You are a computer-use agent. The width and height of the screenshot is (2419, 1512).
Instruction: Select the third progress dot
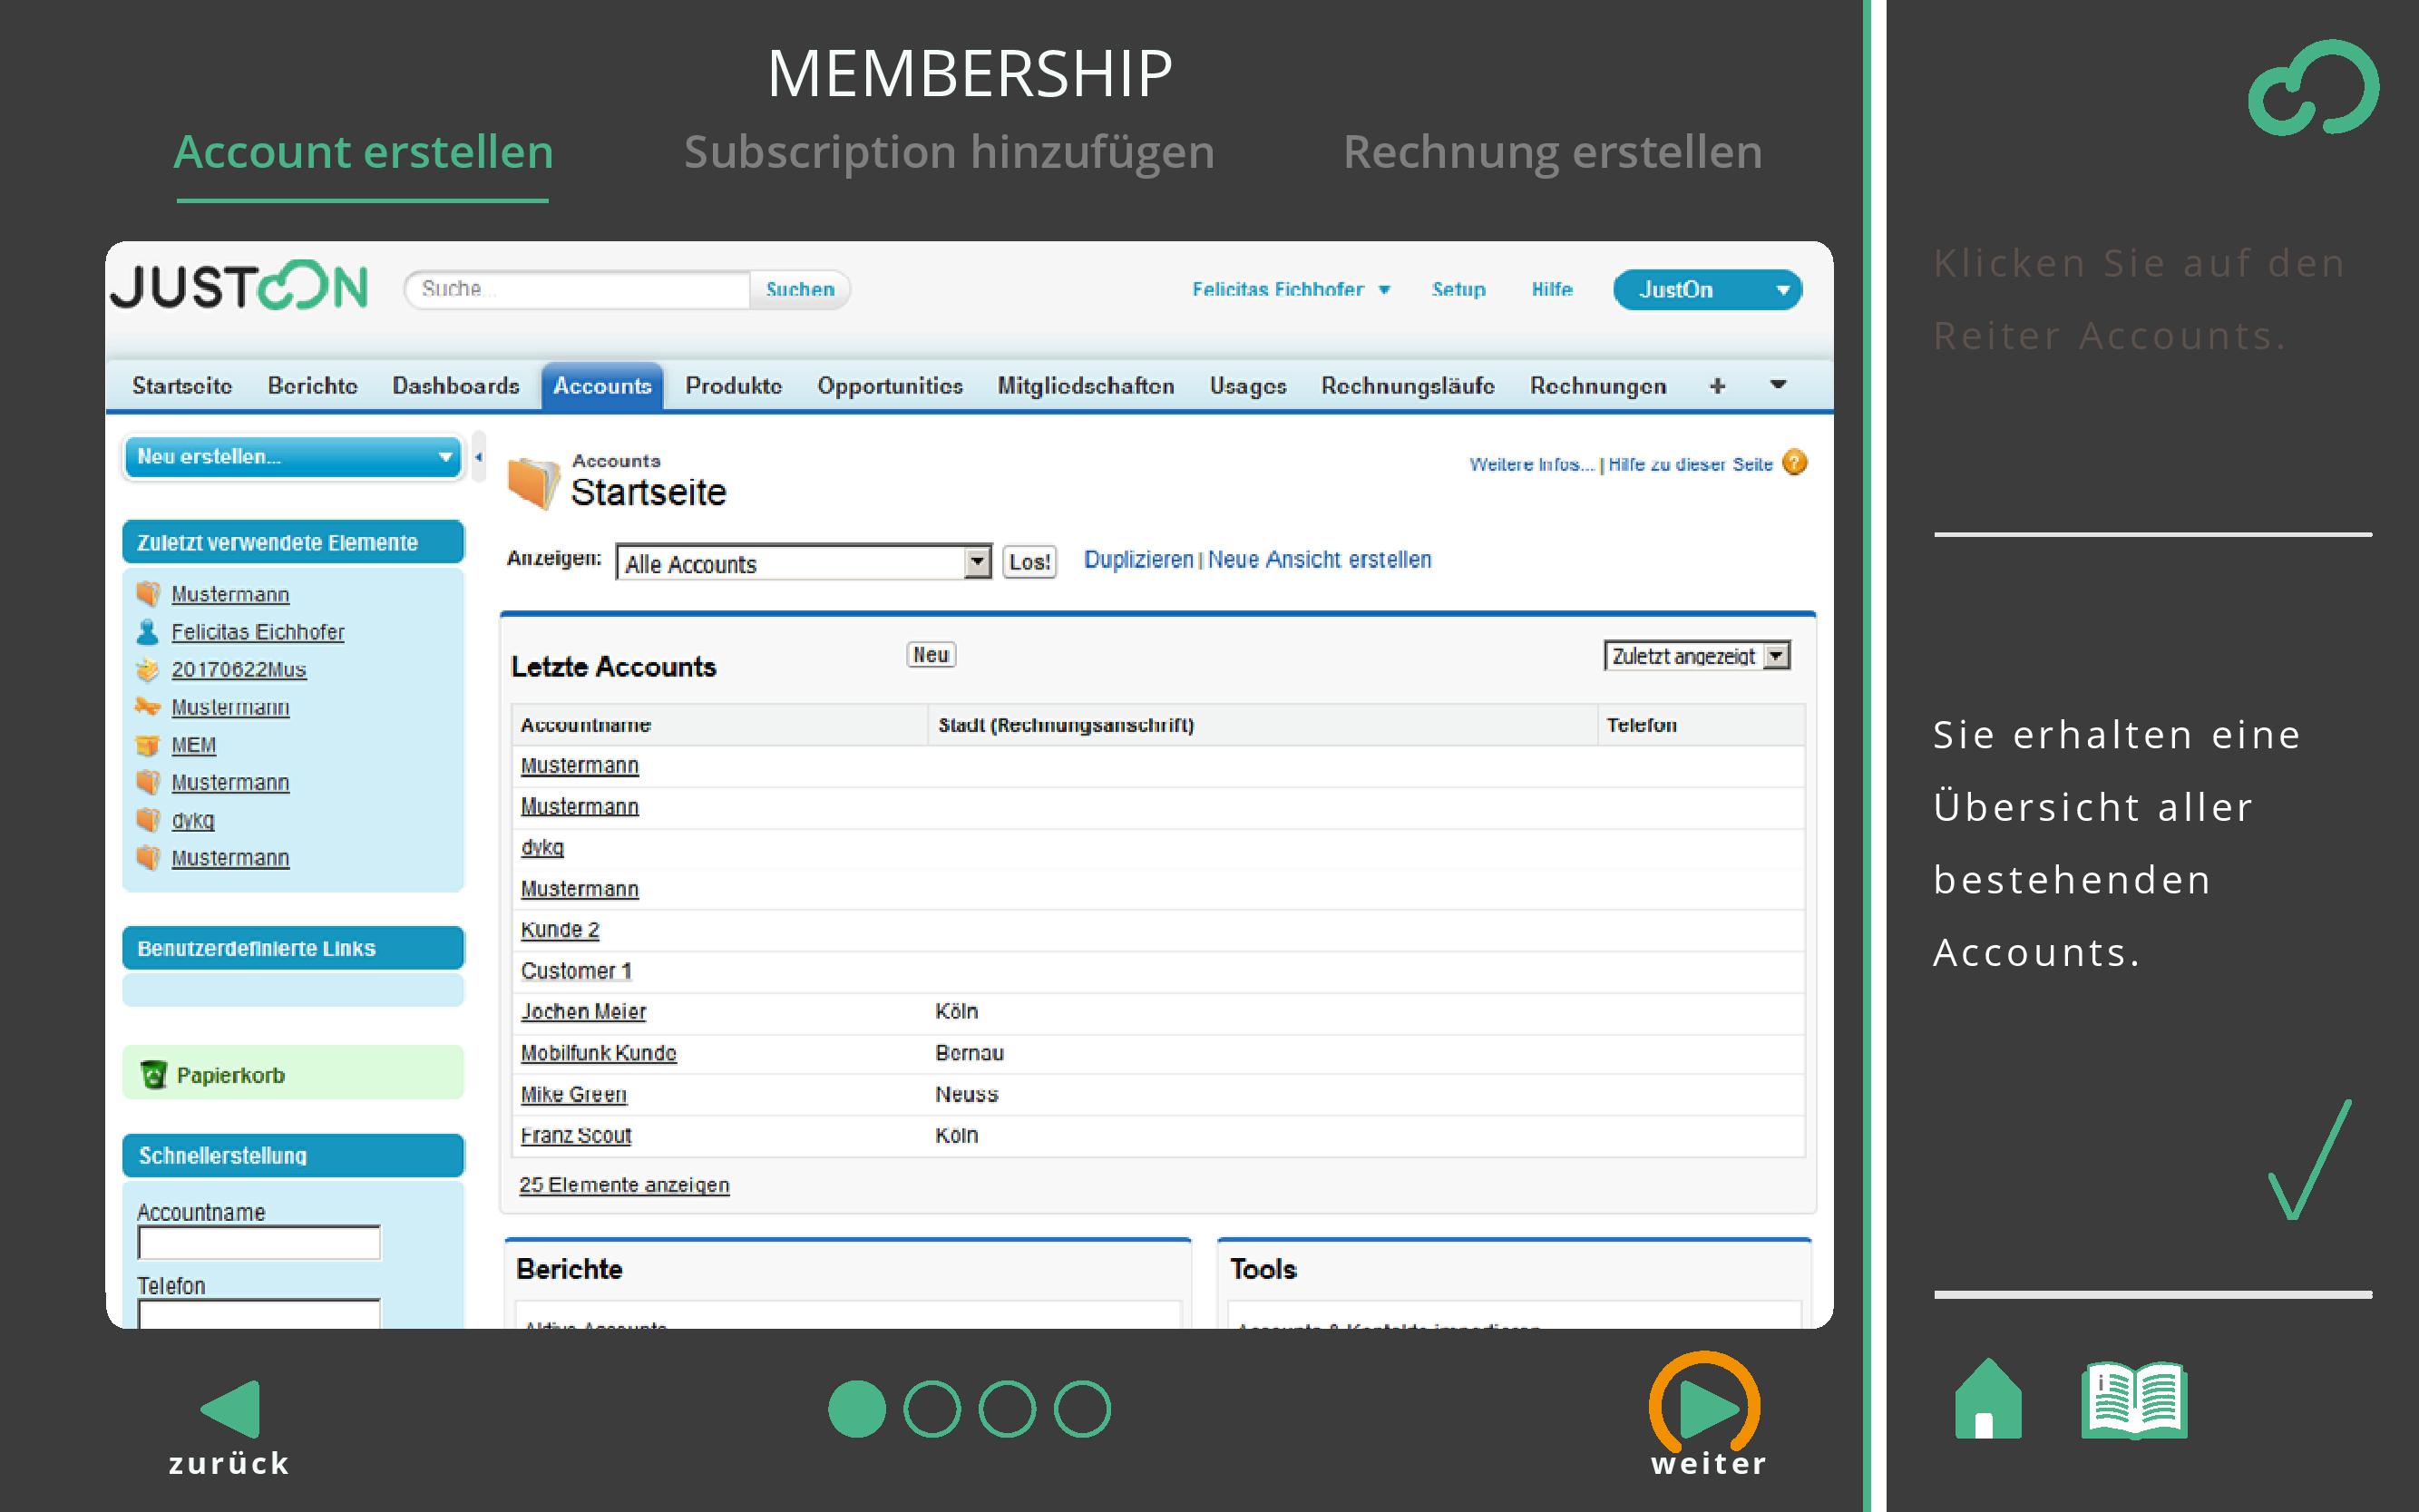point(1006,1409)
